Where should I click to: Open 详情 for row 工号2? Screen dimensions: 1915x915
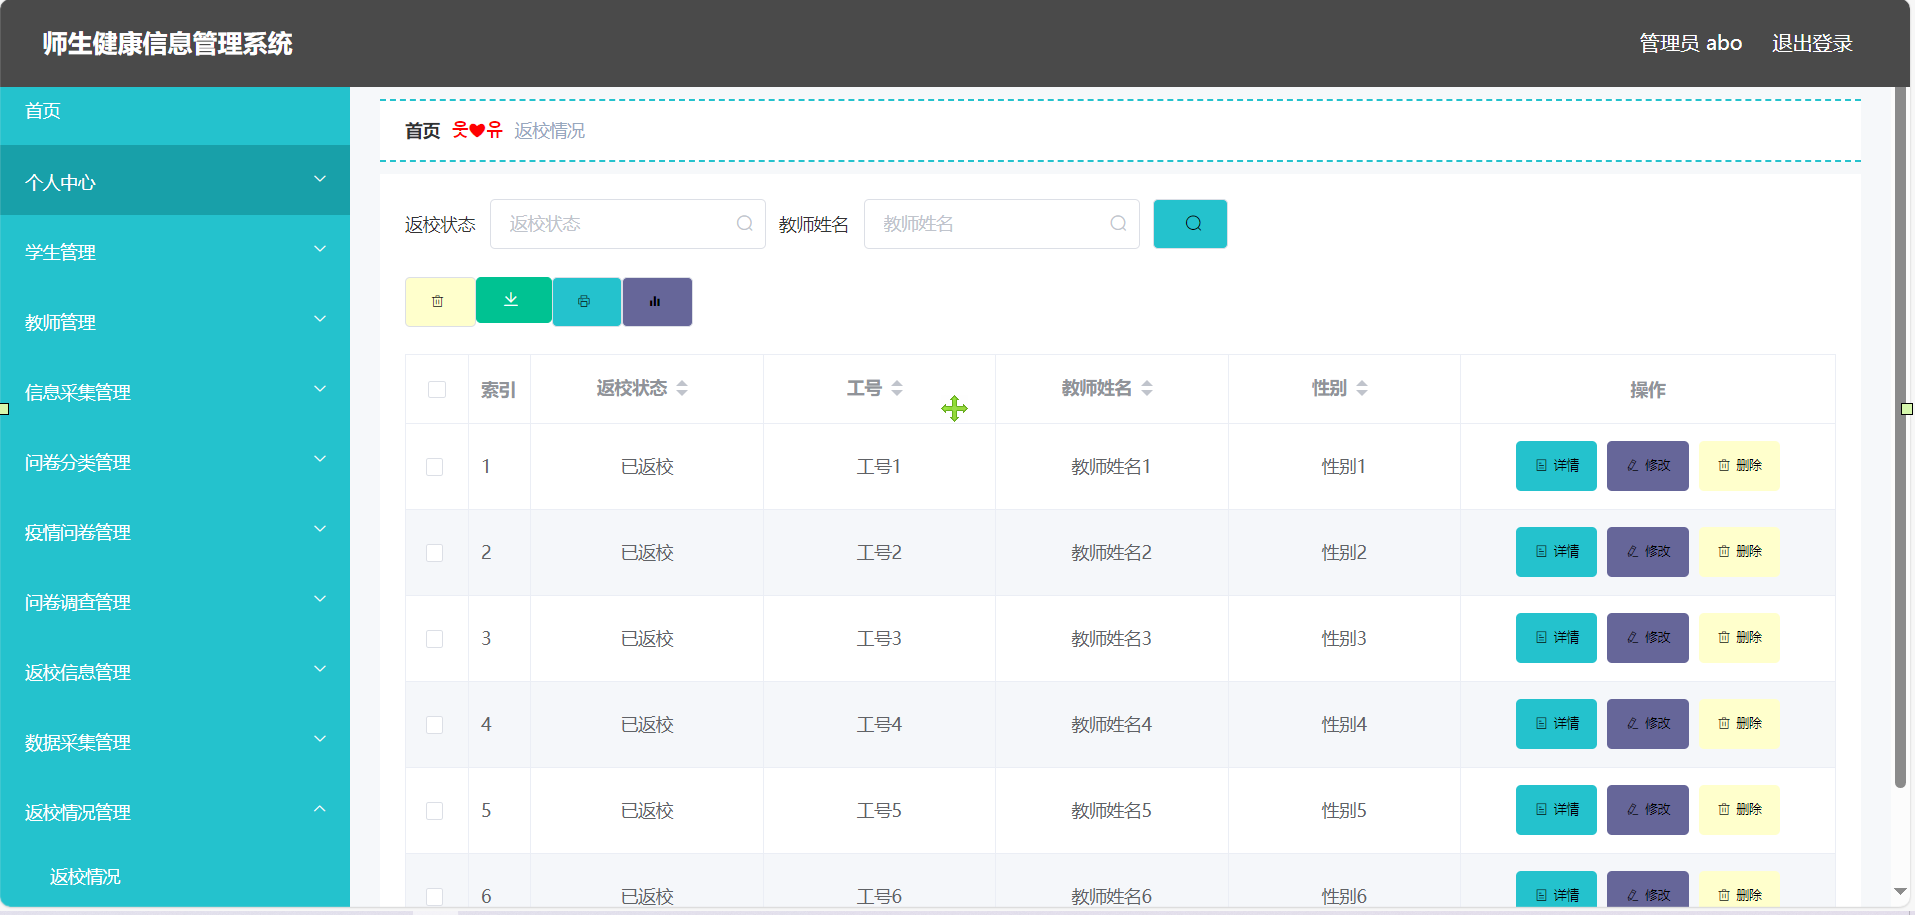pos(1556,552)
